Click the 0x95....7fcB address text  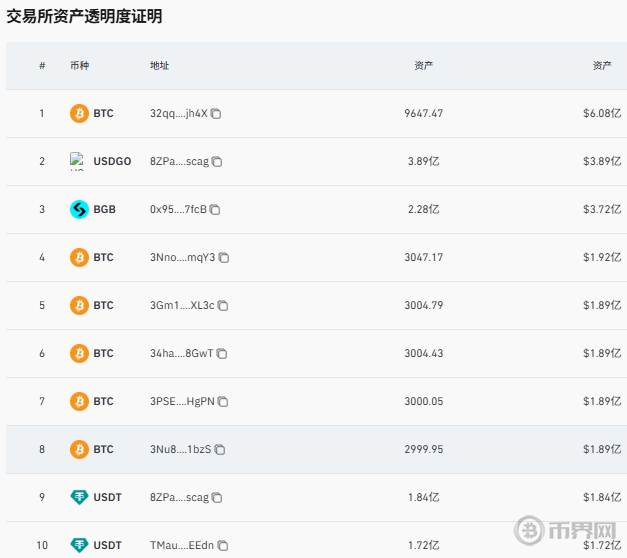click(x=178, y=210)
